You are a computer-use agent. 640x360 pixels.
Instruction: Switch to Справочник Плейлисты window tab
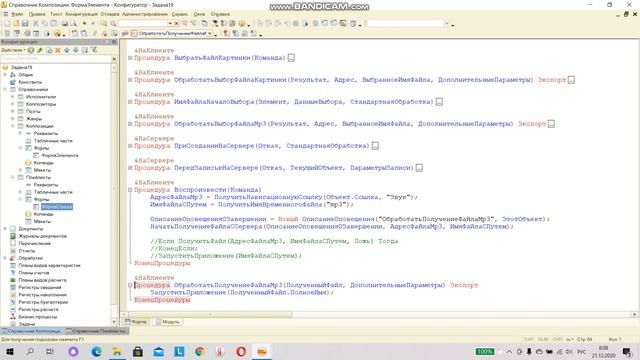[x=97, y=331]
